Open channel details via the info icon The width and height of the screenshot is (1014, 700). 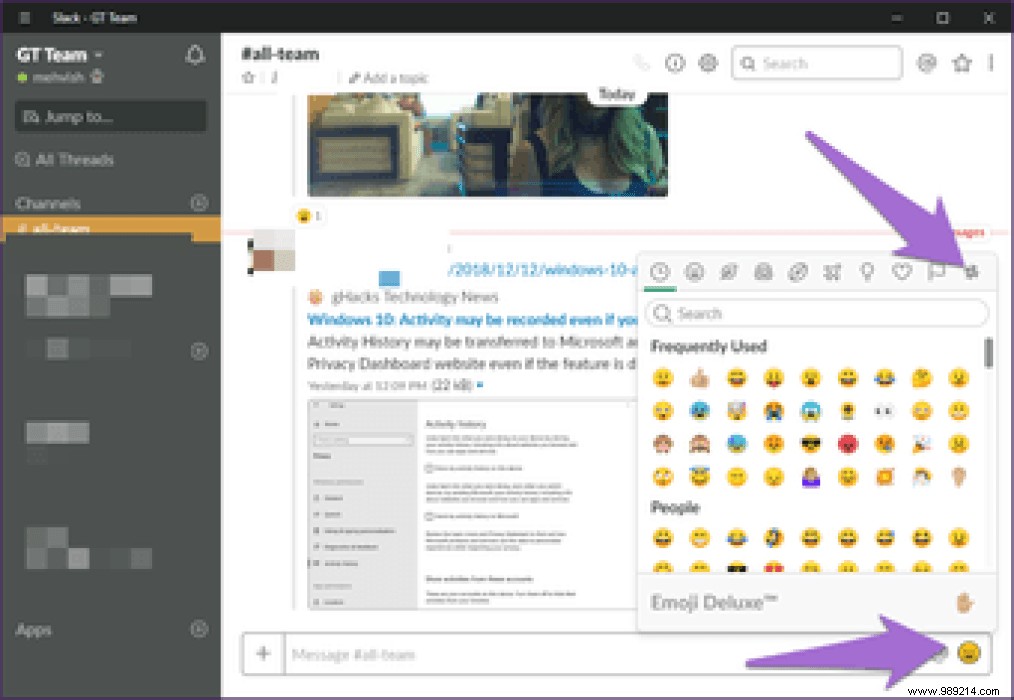pos(675,62)
